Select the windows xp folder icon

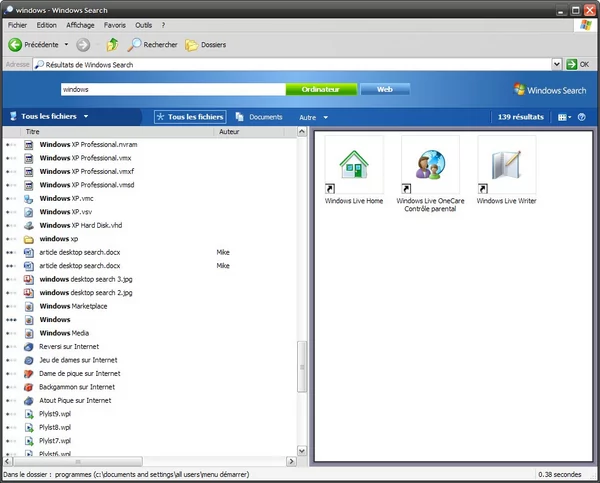(29, 239)
